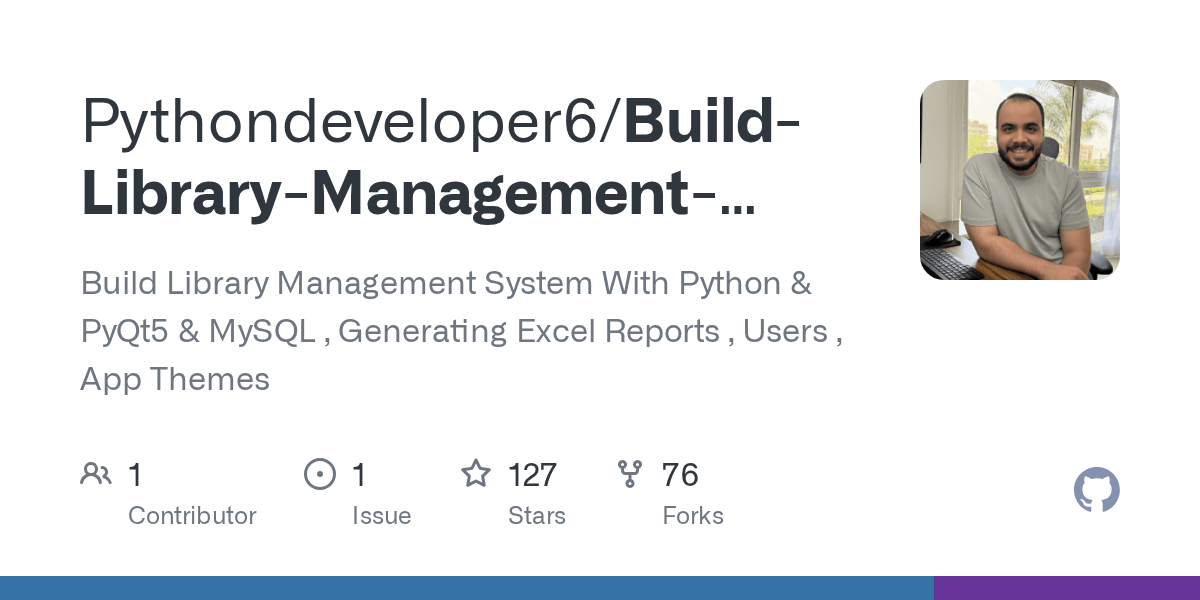Click the star icon next to Stars count
1200x600 pixels.
coord(477,472)
